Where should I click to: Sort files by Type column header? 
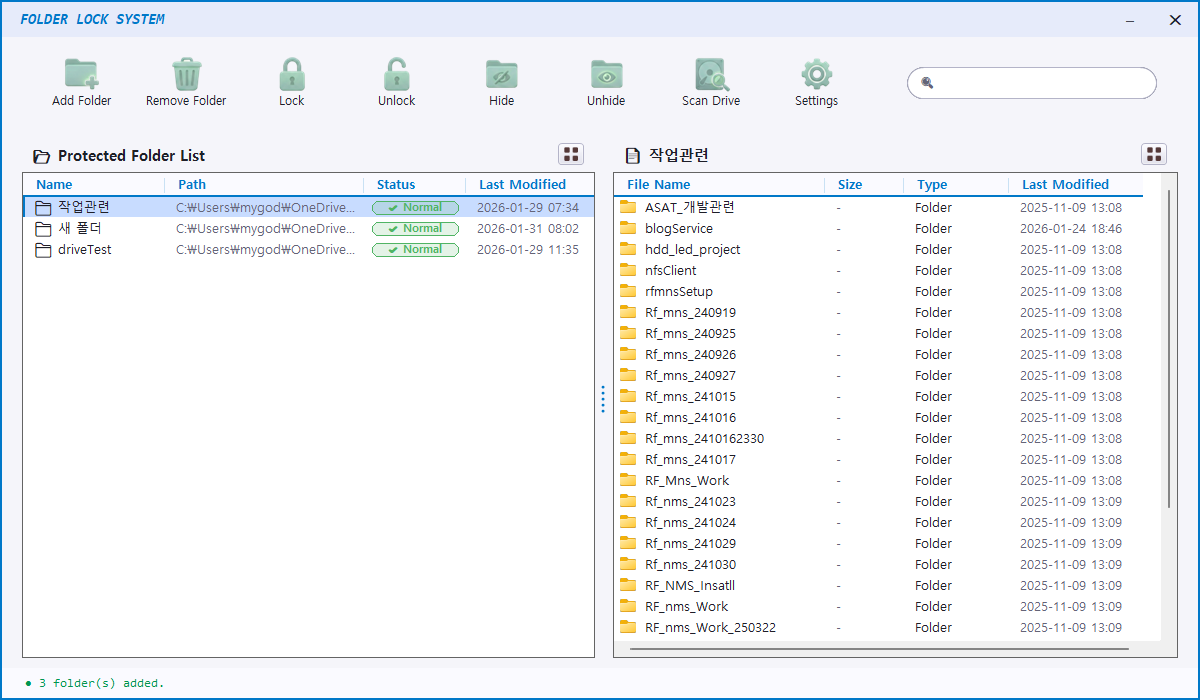pyautogui.click(x=932, y=184)
